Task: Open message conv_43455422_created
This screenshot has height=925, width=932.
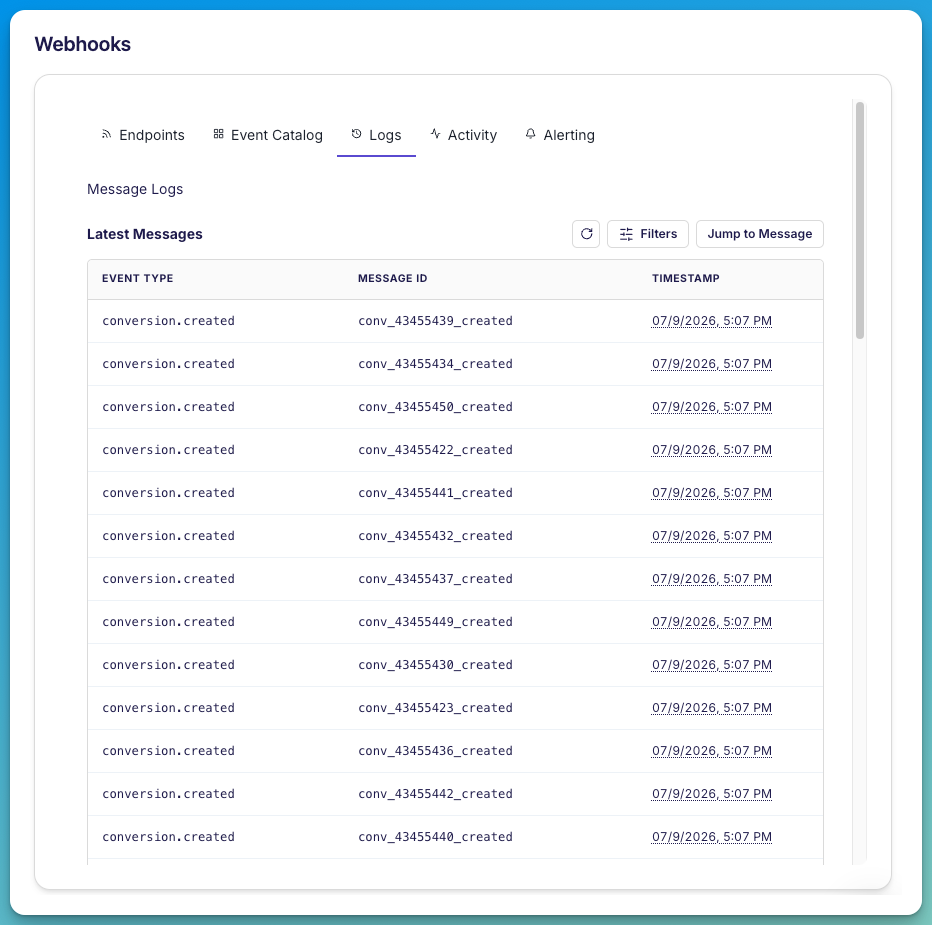Action: [x=435, y=450]
